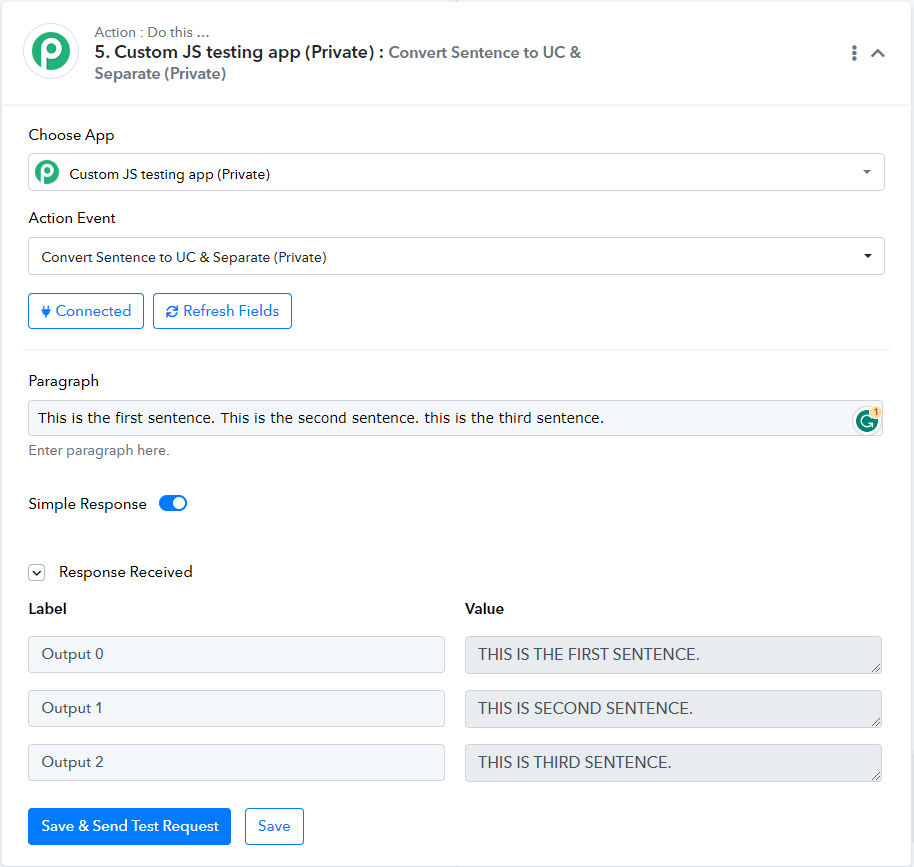Toggle the Simple Response switch

(x=173, y=503)
